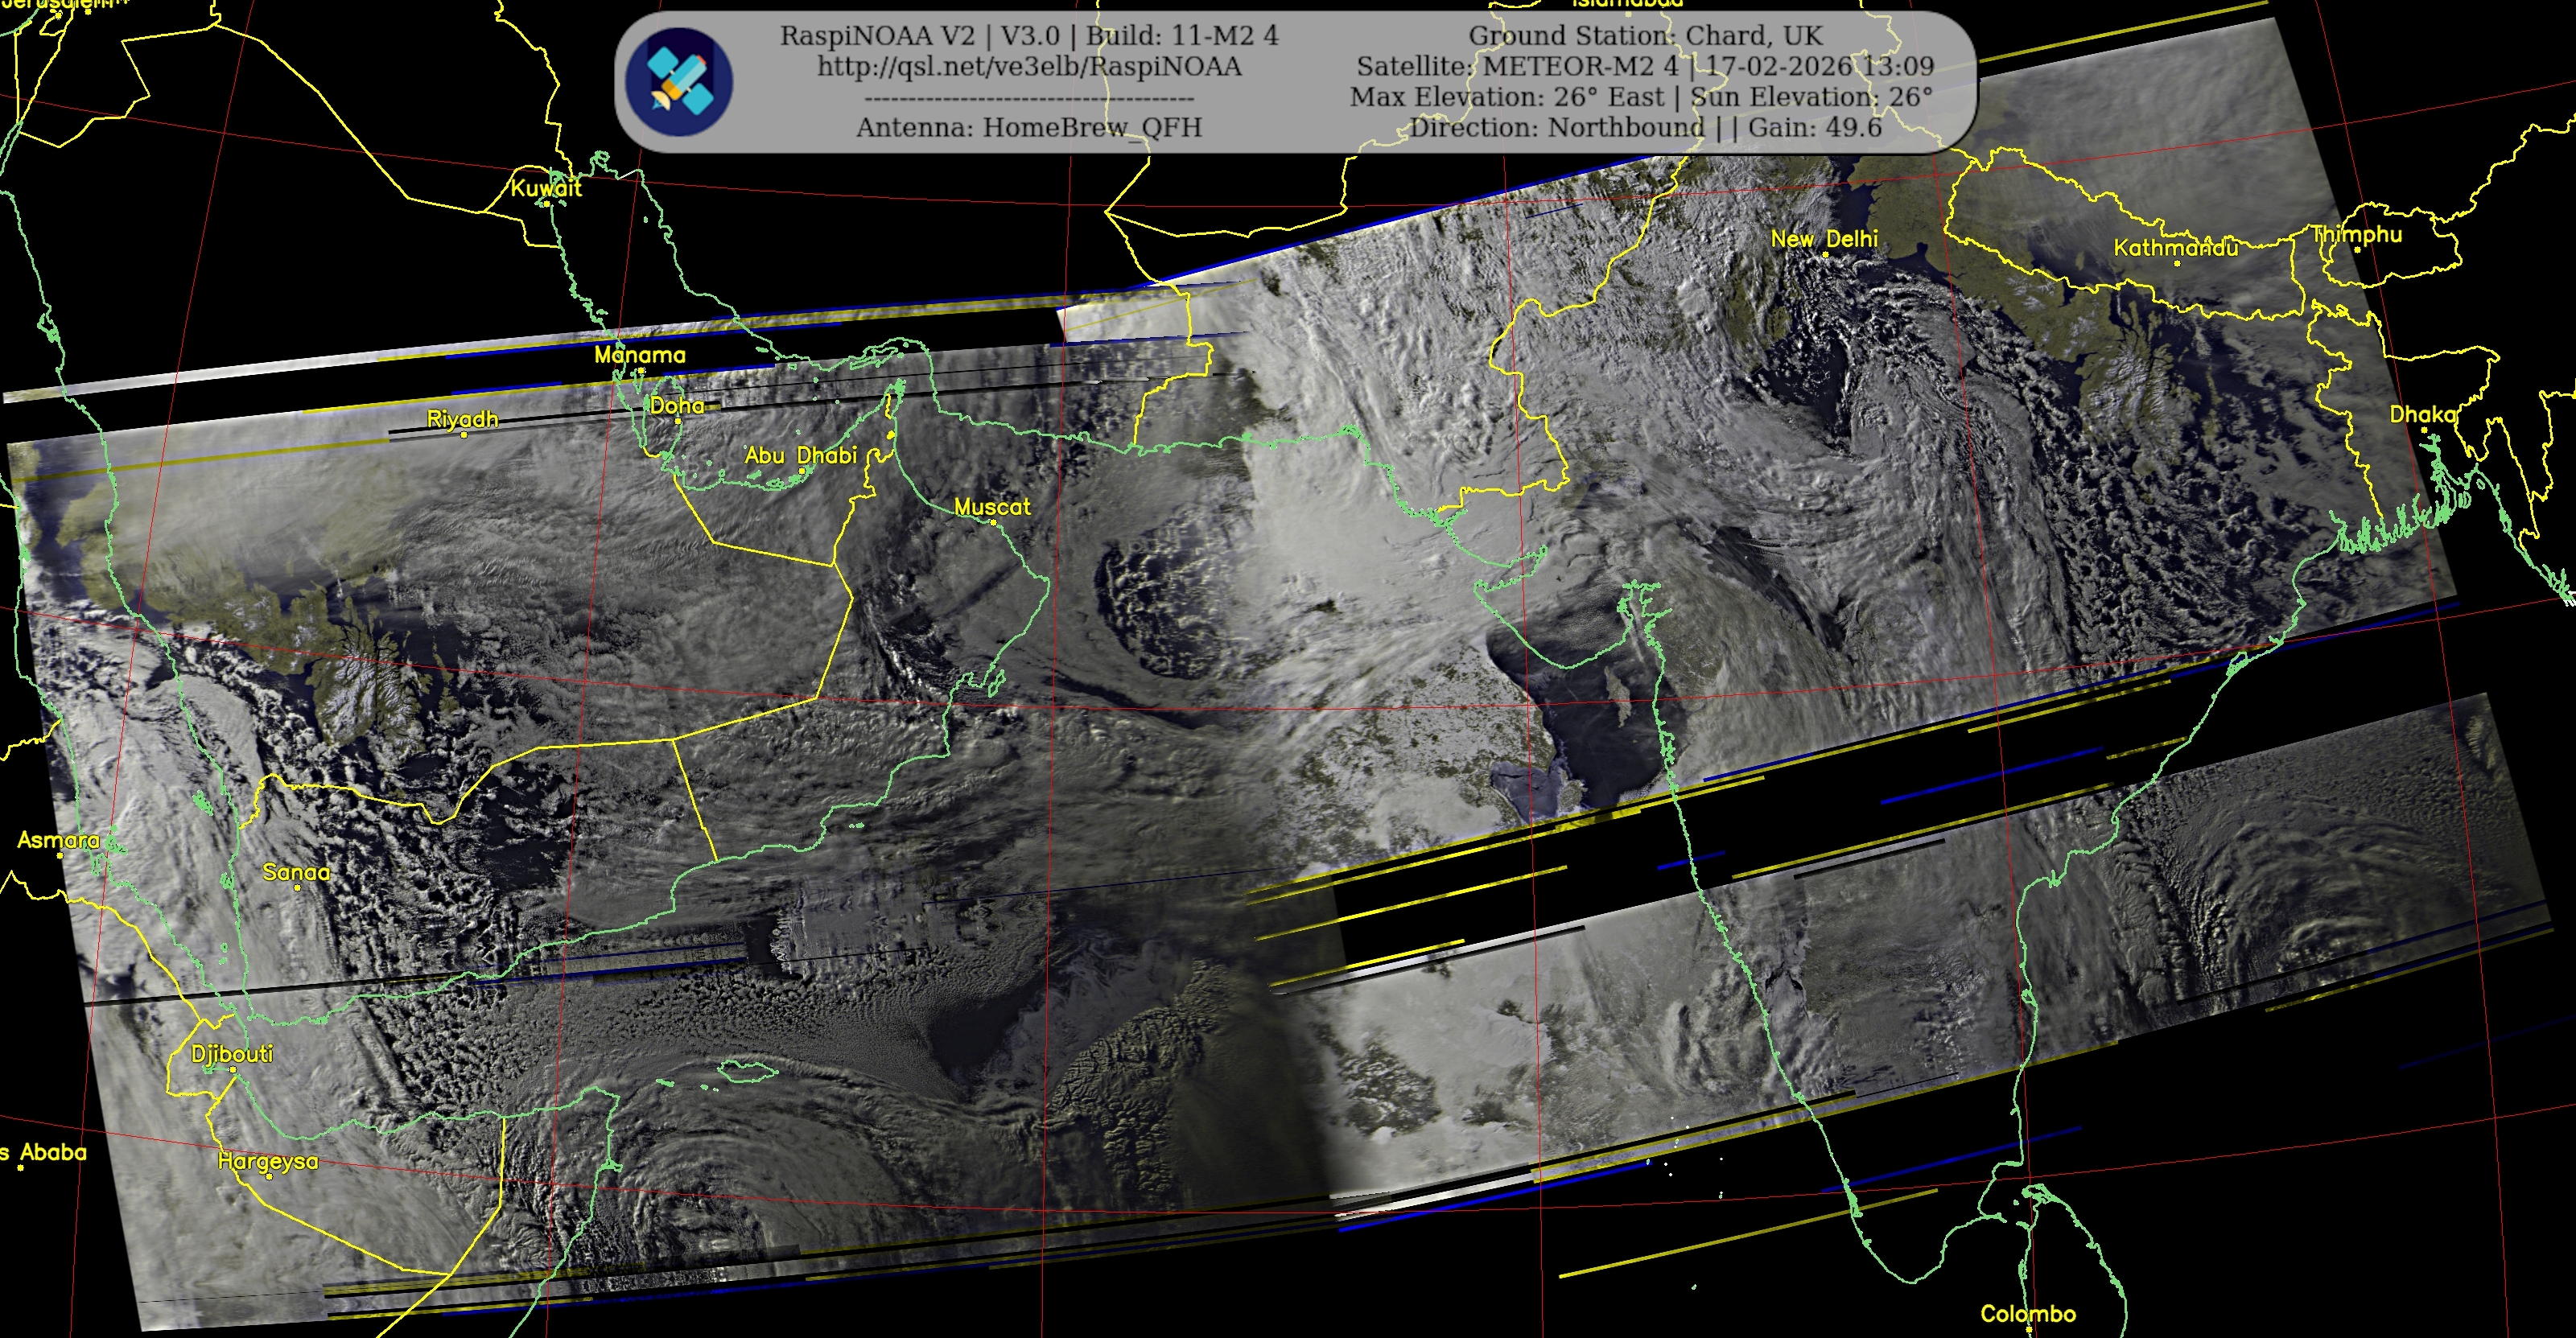Click the Thimphu map label
This screenshot has width=2576, height=1338.
2357,234
